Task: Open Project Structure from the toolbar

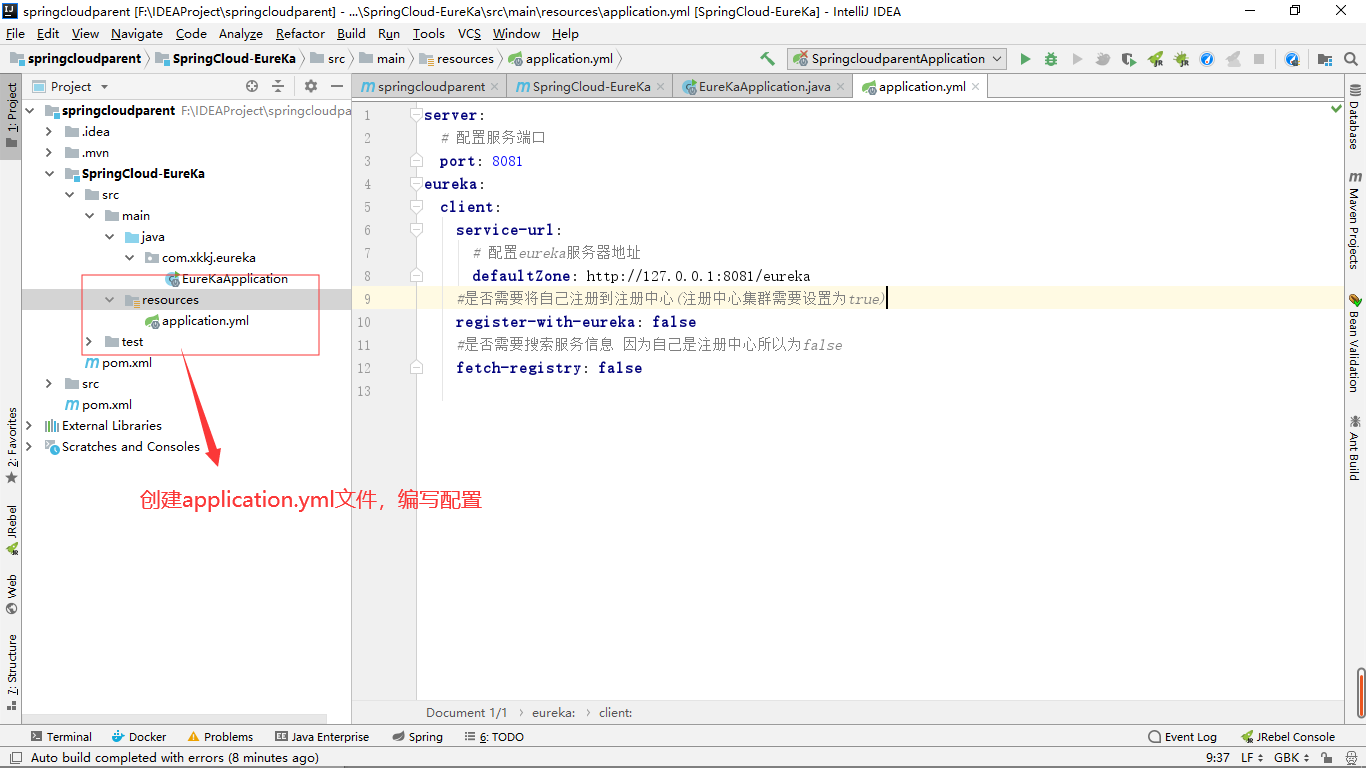Action: 1325,59
